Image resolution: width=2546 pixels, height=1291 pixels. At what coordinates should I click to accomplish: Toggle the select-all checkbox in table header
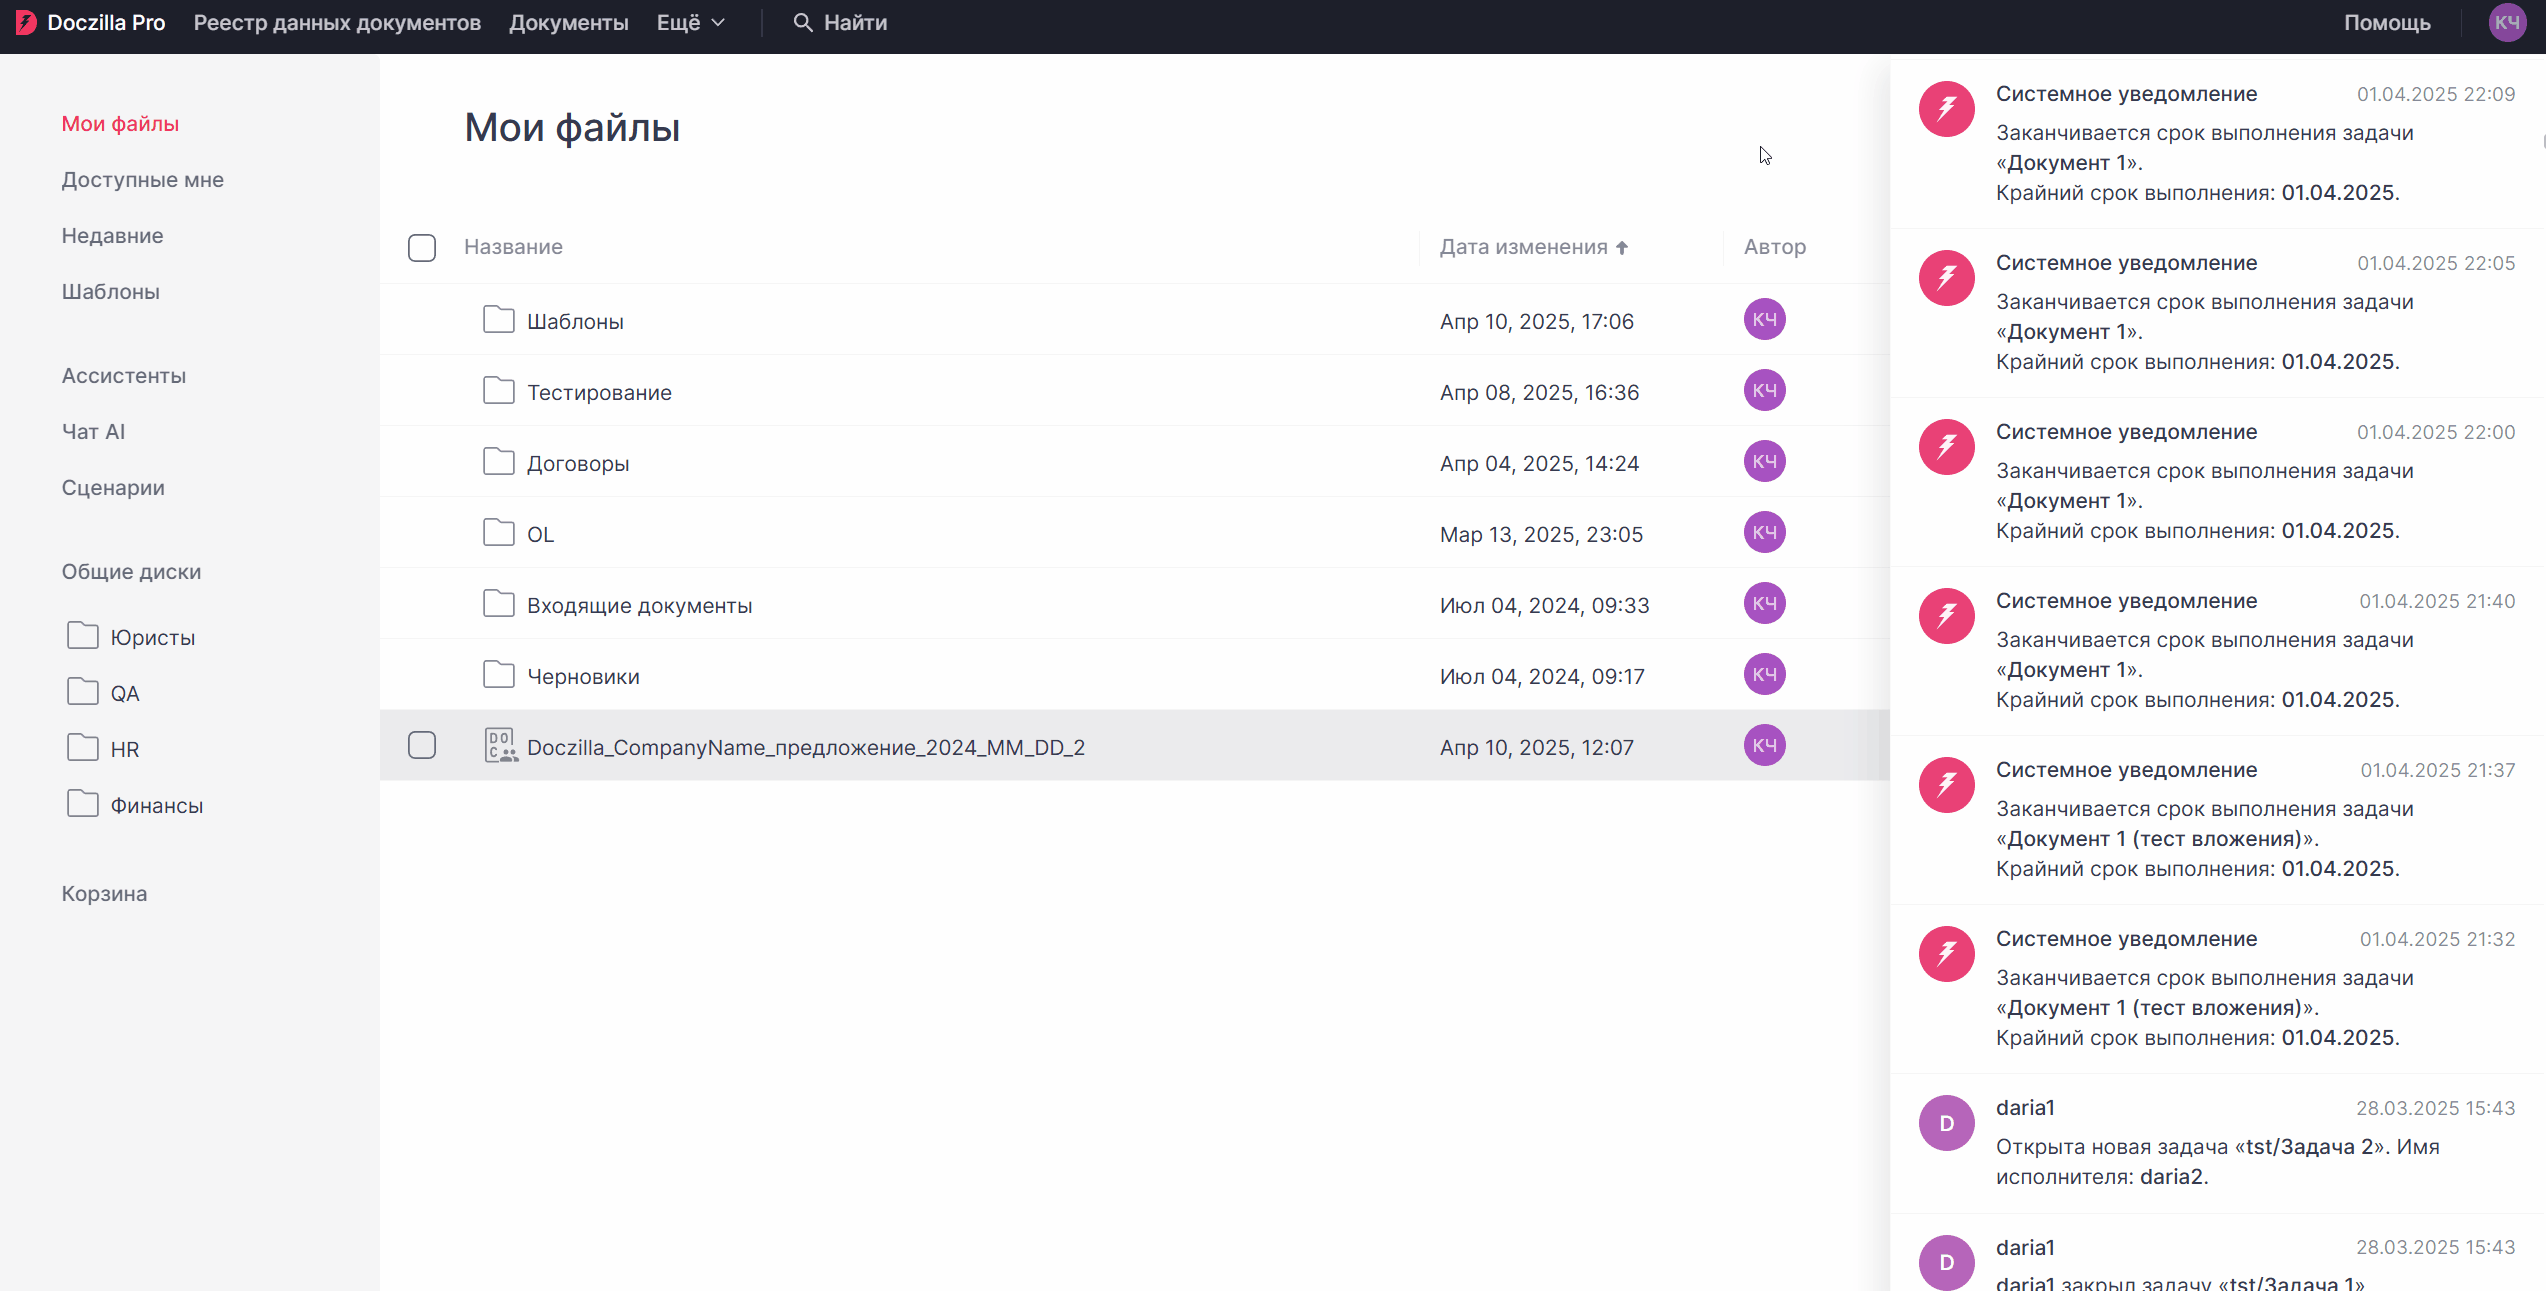point(422,247)
